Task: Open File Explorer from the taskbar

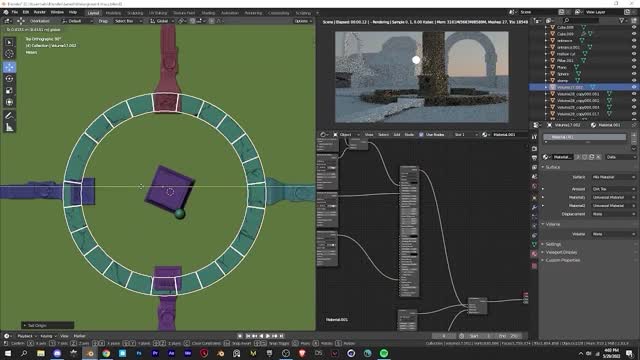Action: (41, 353)
